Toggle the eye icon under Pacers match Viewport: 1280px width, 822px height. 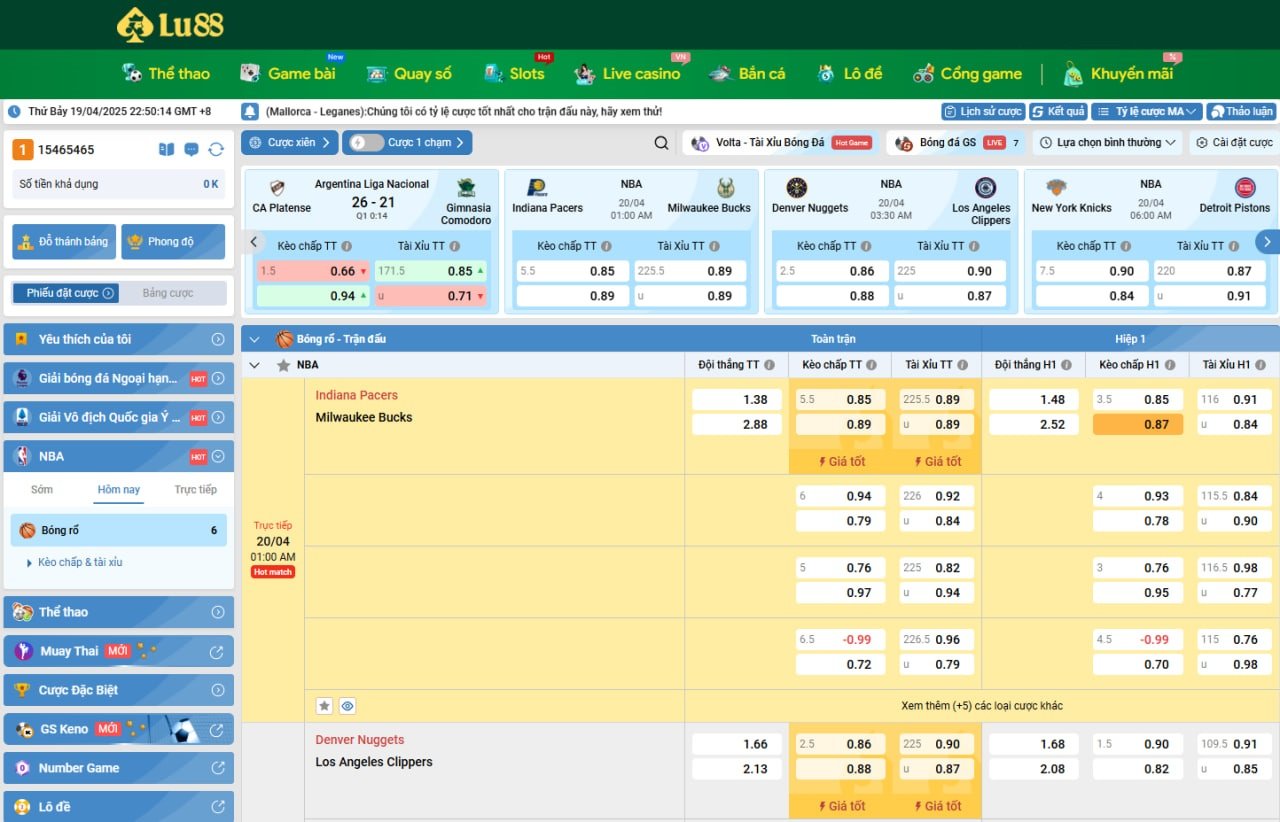[347, 706]
